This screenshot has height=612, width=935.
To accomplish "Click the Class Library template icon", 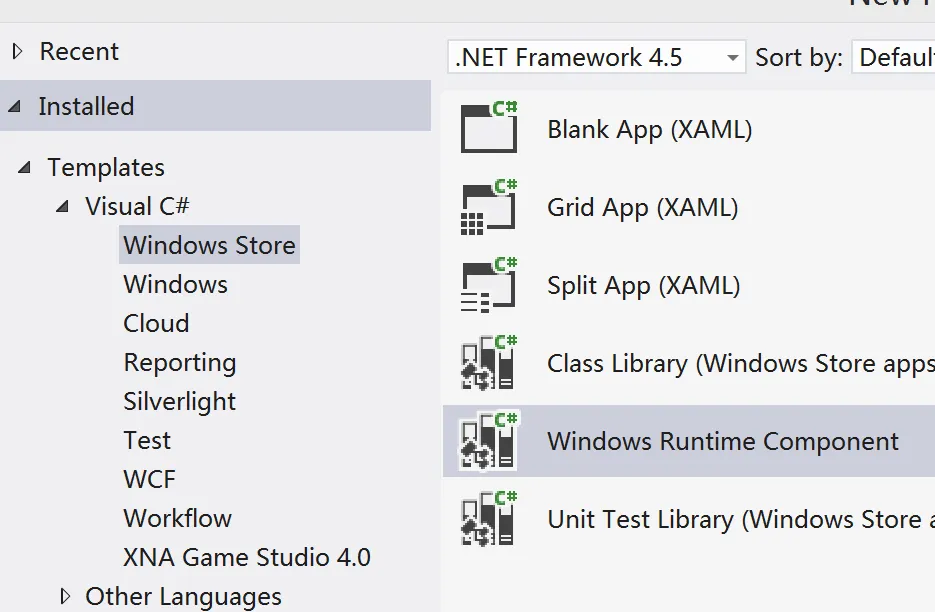I will point(488,362).
